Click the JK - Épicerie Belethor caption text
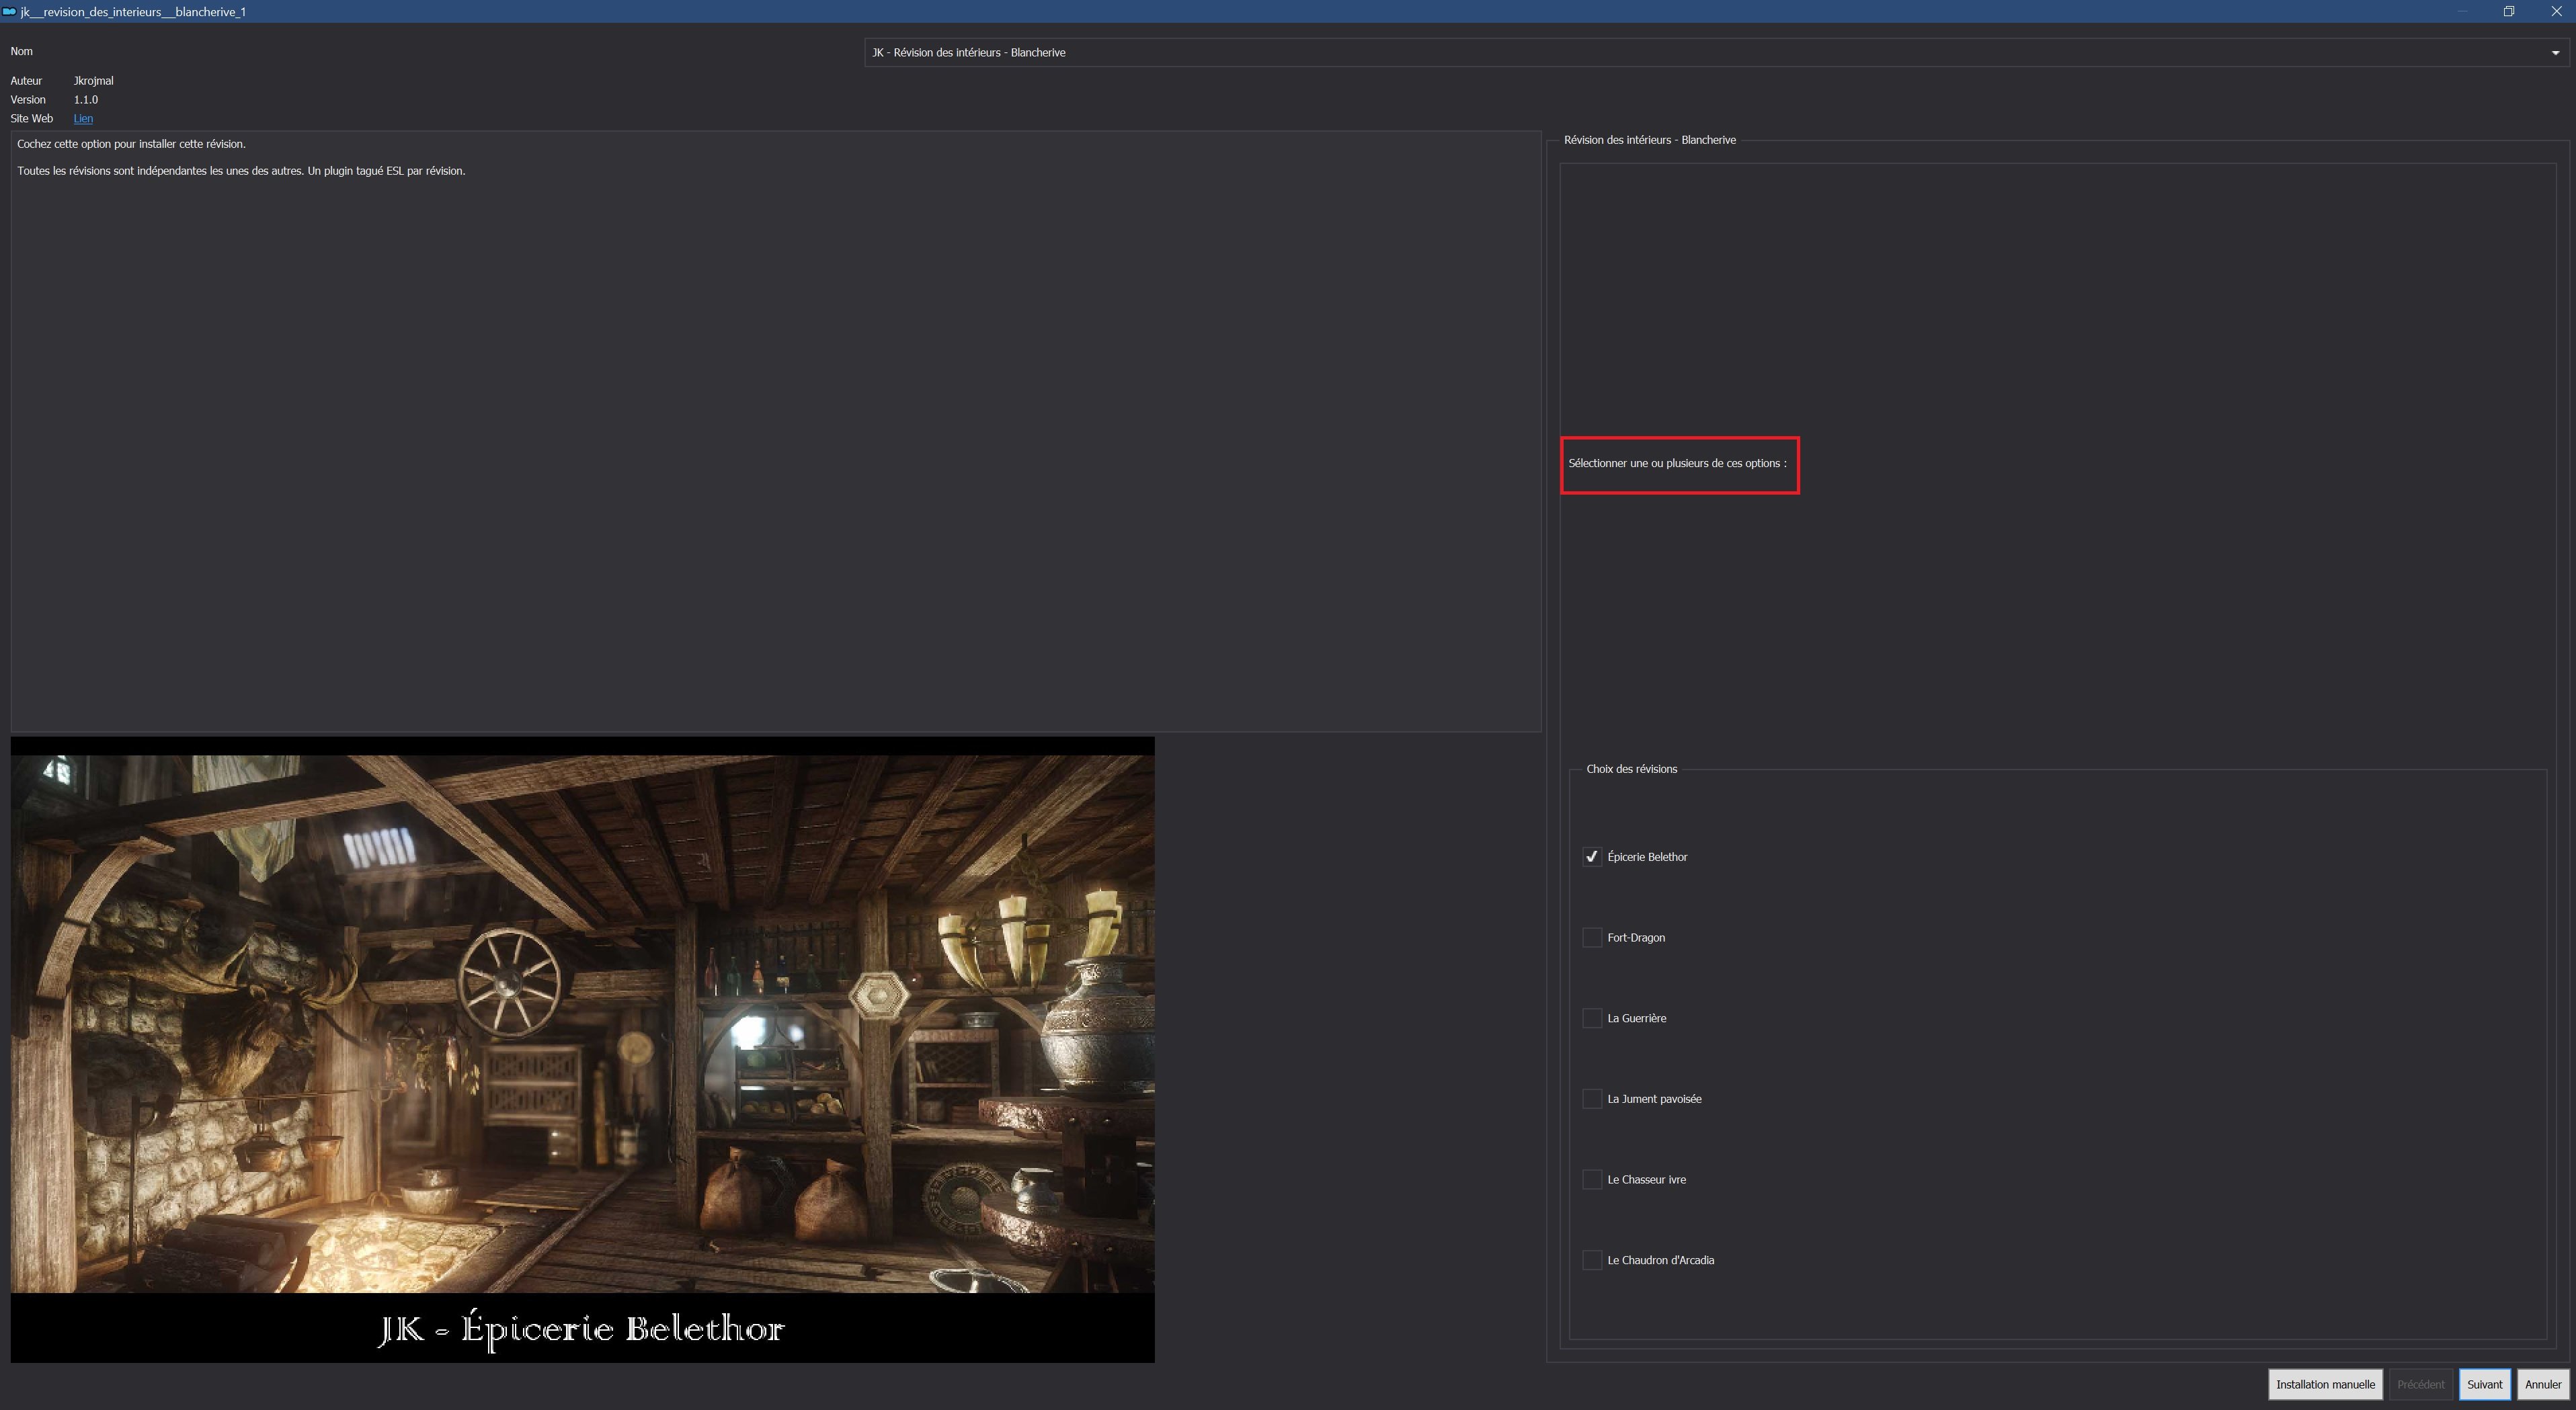Screen dimensions: 2576x1410 coord(581,1329)
